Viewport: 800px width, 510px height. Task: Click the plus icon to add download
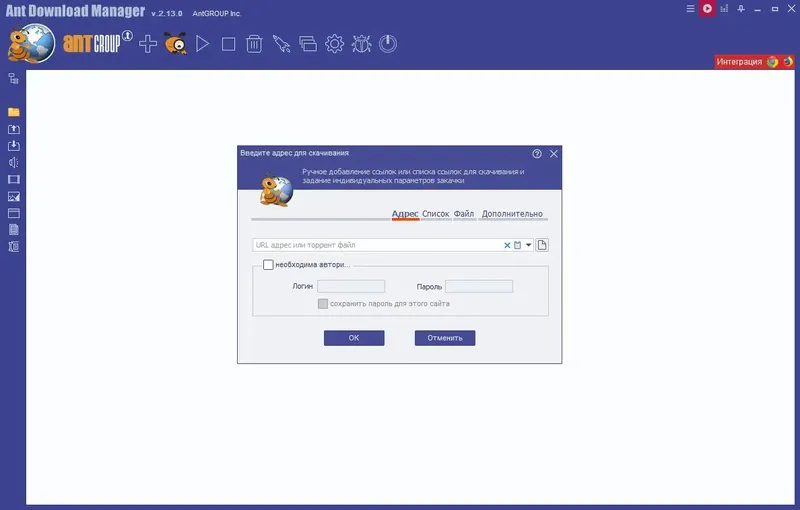148,44
